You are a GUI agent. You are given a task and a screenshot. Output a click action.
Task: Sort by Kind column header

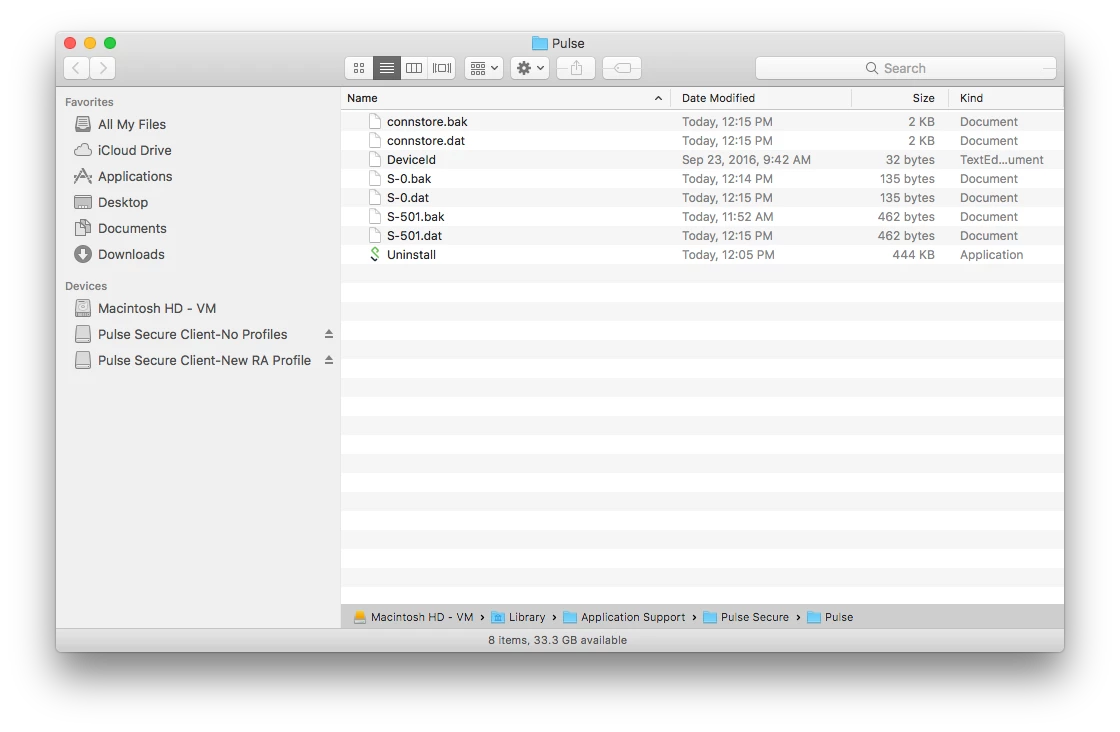point(1006,98)
